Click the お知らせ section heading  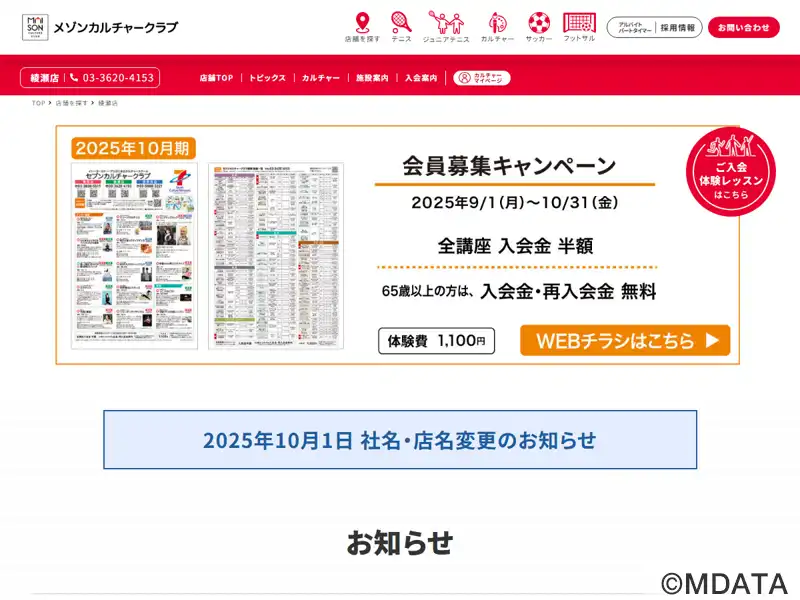[x=400, y=542]
